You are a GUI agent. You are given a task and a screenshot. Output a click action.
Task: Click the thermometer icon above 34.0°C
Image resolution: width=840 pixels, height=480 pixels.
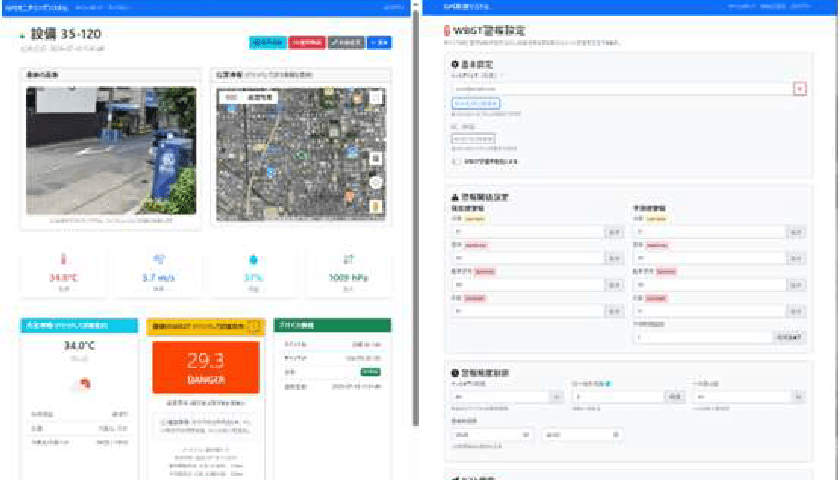pyautogui.click(x=63, y=260)
